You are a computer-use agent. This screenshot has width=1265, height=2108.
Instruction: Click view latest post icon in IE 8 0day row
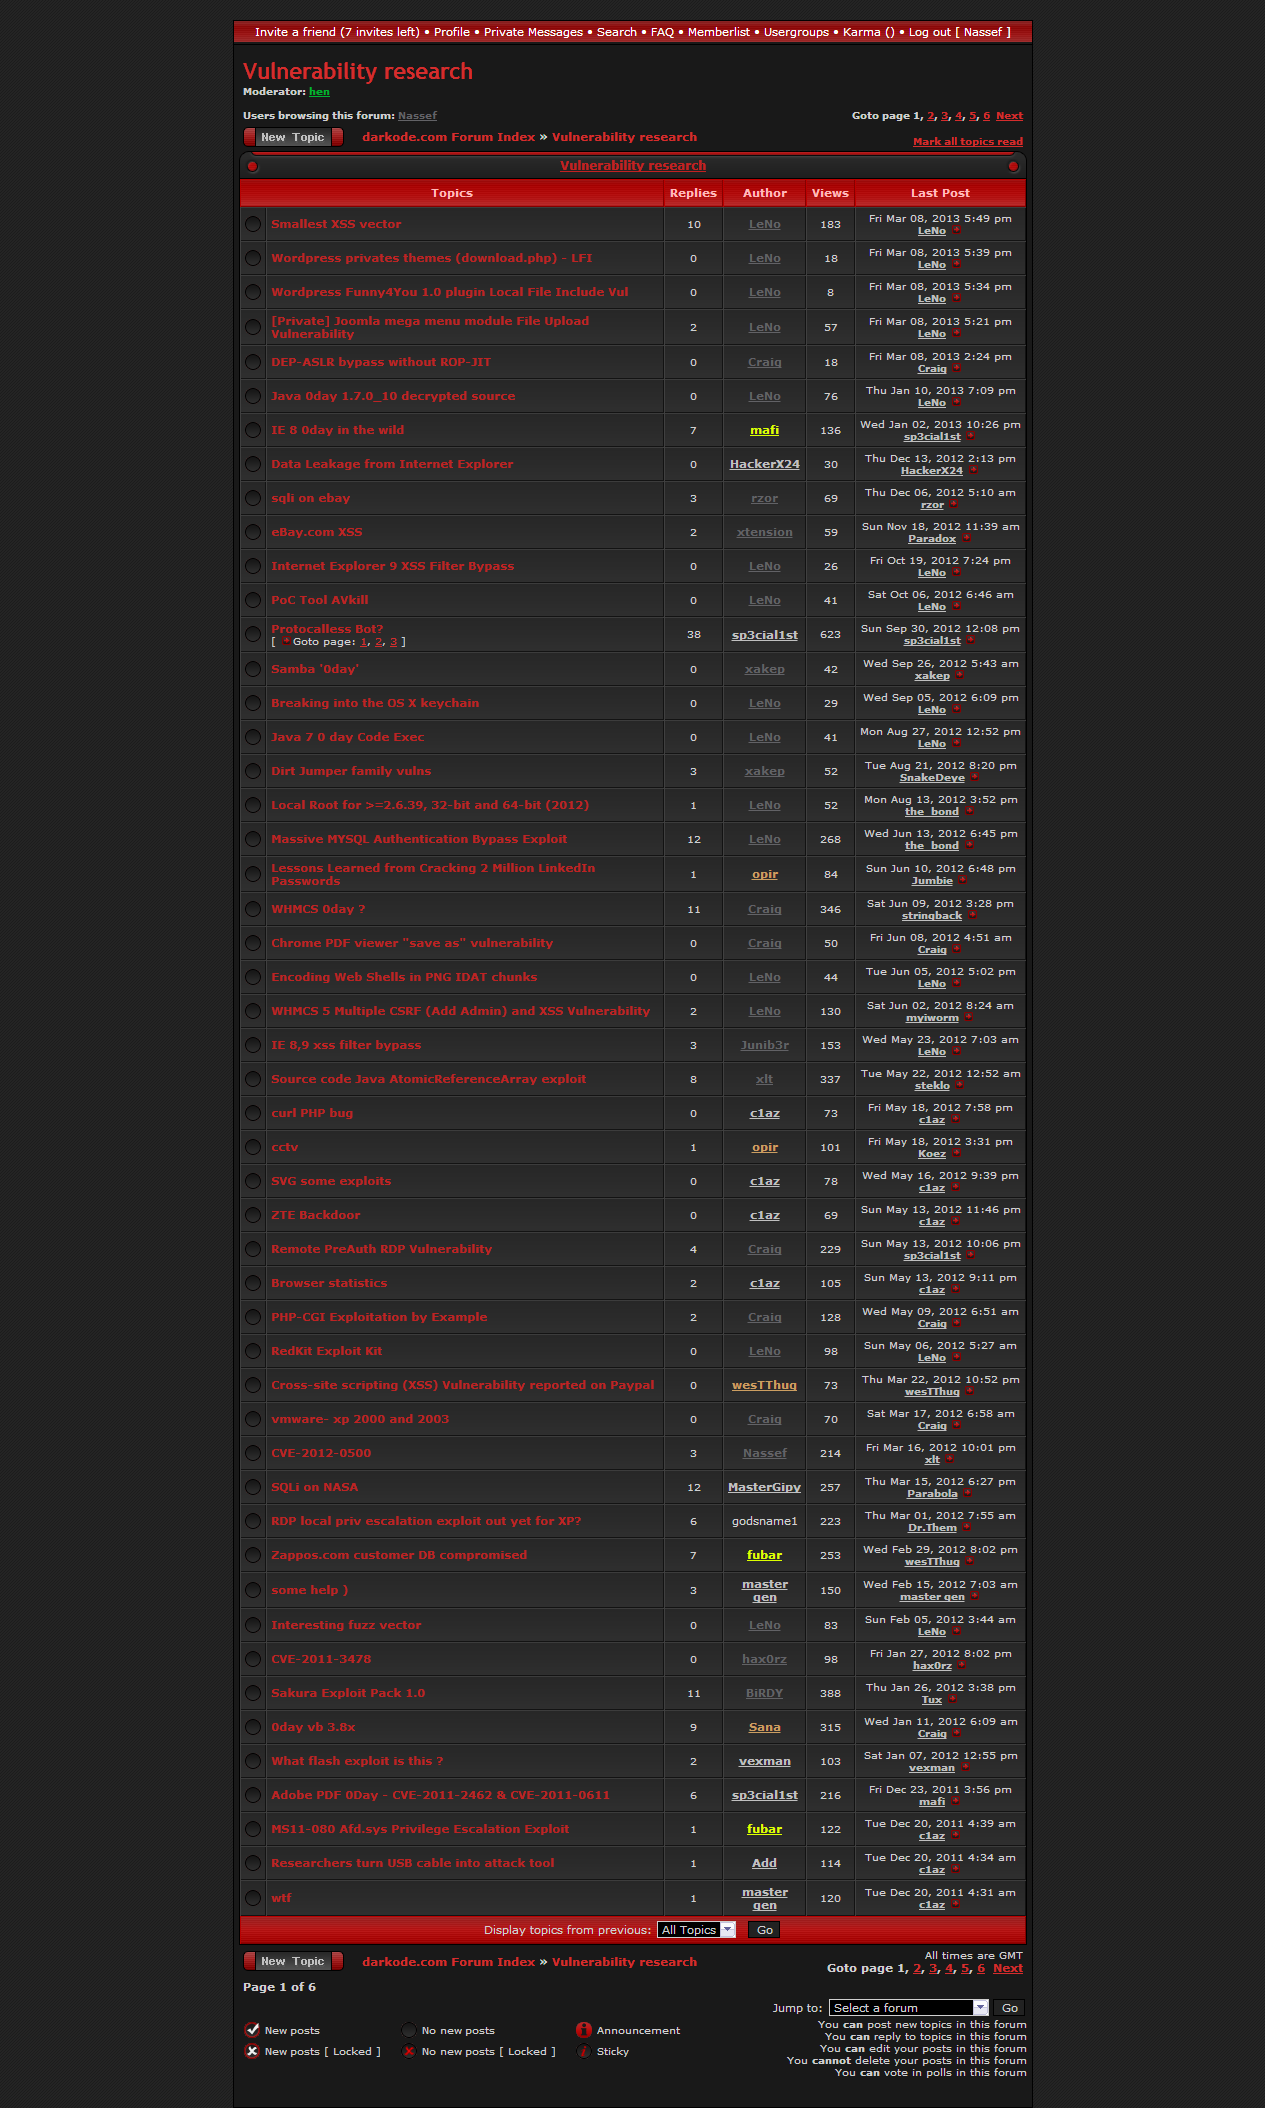(970, 437)
